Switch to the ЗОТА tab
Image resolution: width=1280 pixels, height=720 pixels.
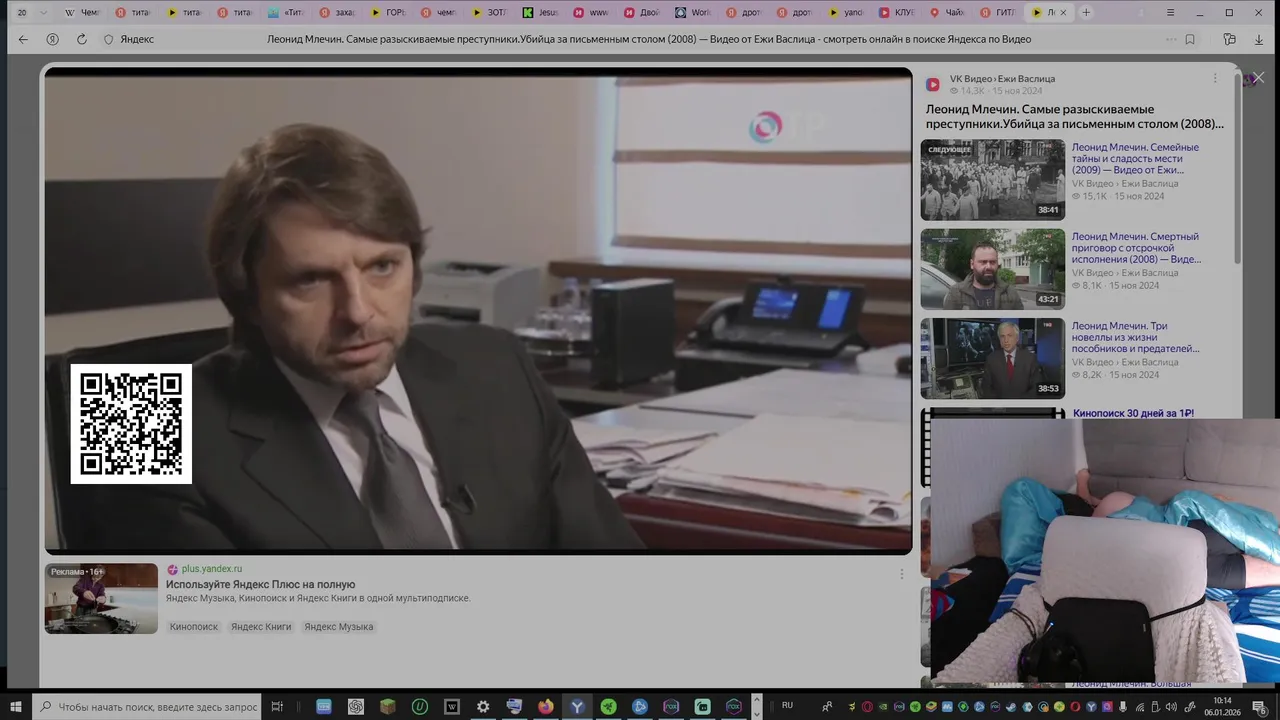(490, 13)
